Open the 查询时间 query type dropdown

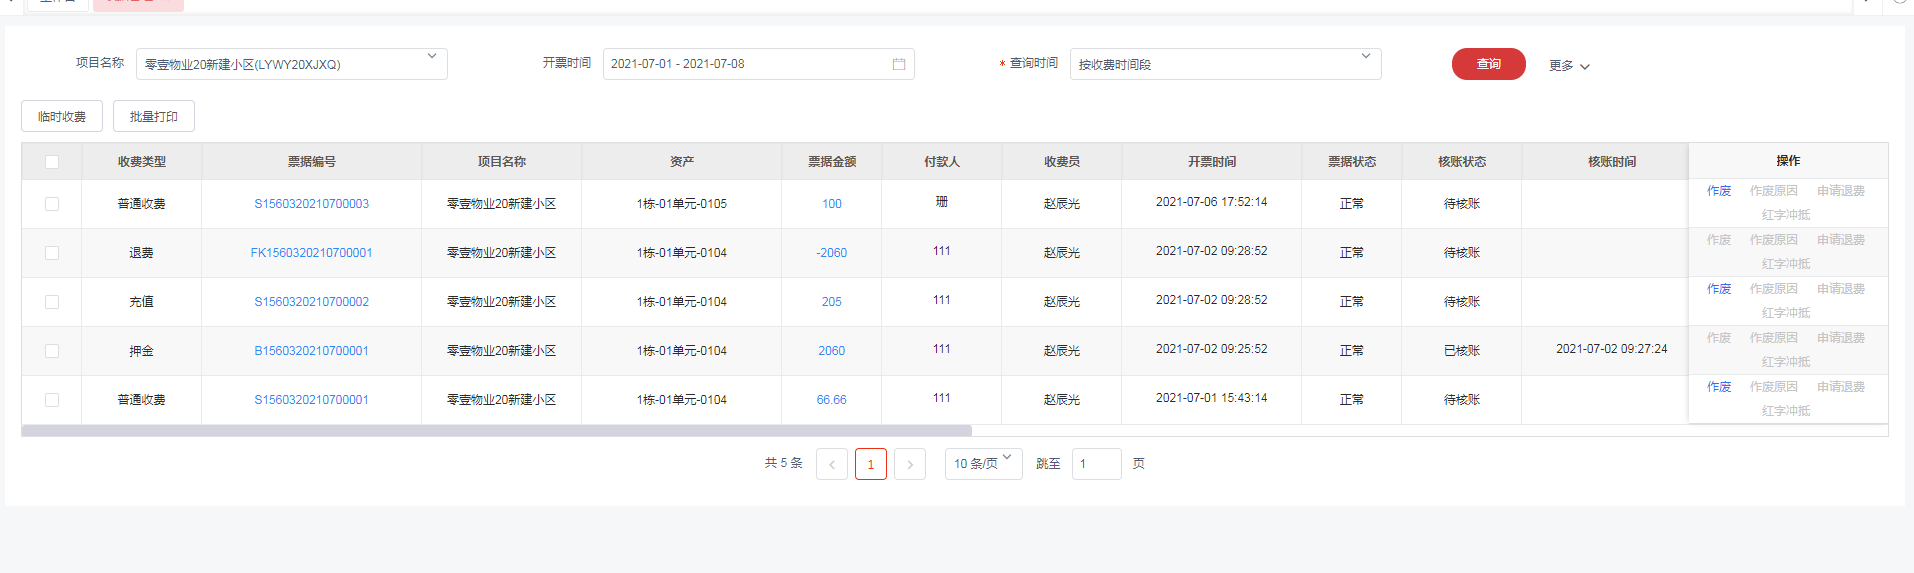tap(1226, 64)
